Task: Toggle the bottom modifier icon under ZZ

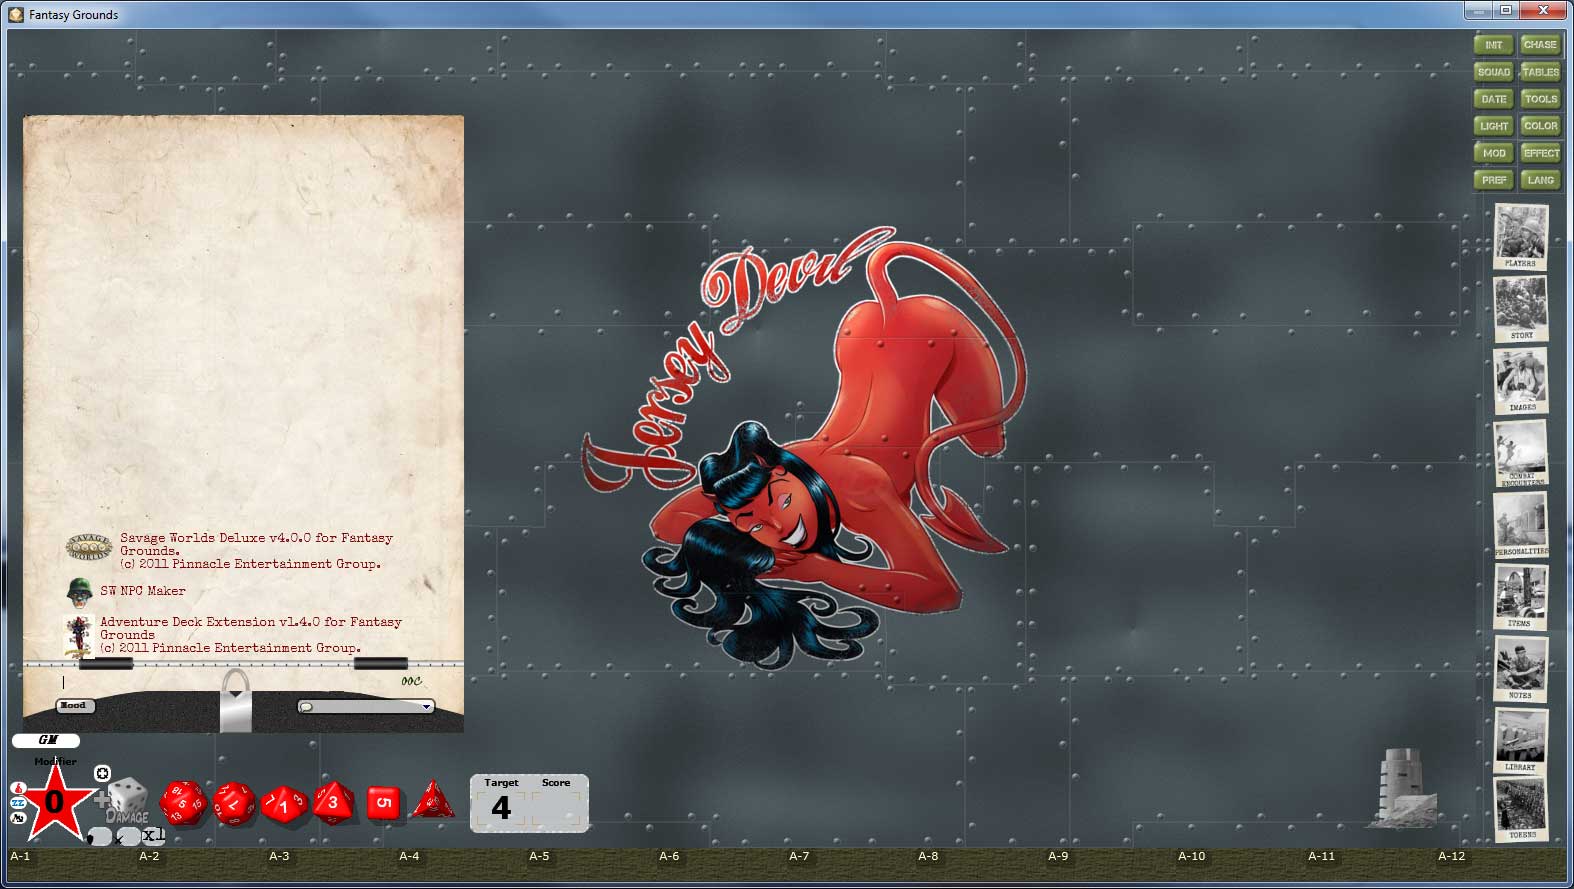Action: (x=18, y=818)
